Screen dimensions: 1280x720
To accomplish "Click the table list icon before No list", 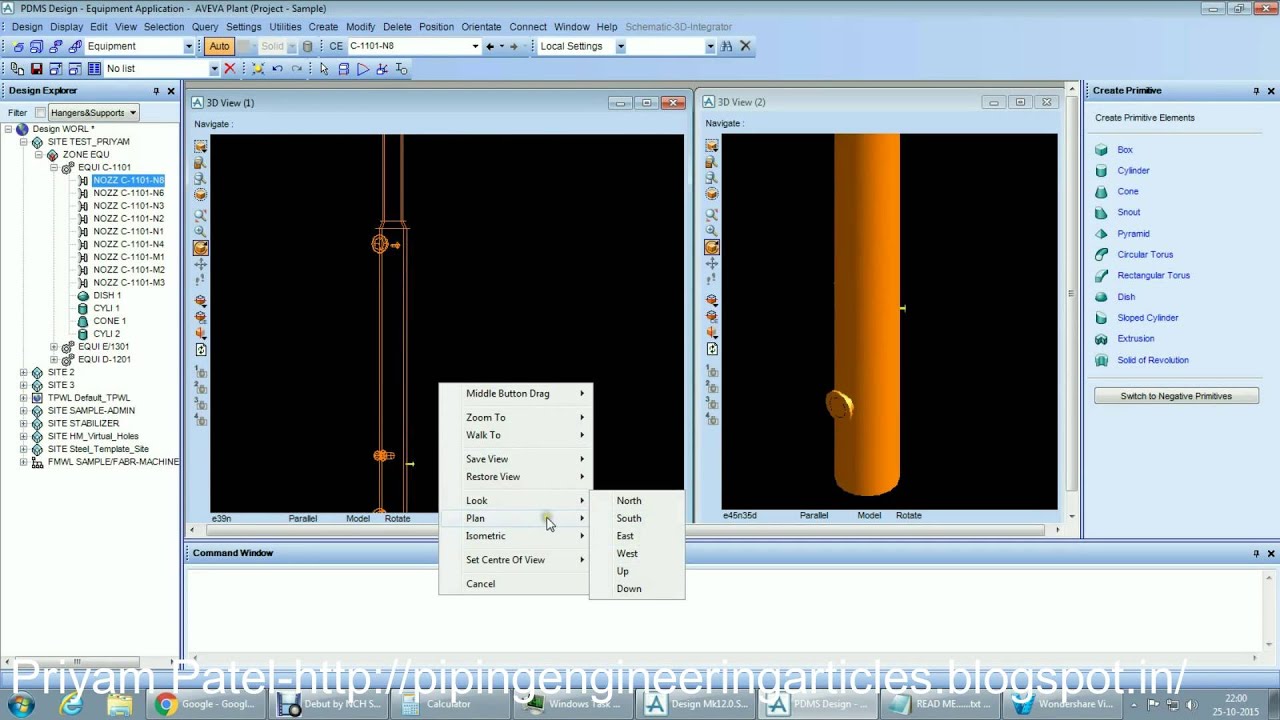I will coord(94,69).
